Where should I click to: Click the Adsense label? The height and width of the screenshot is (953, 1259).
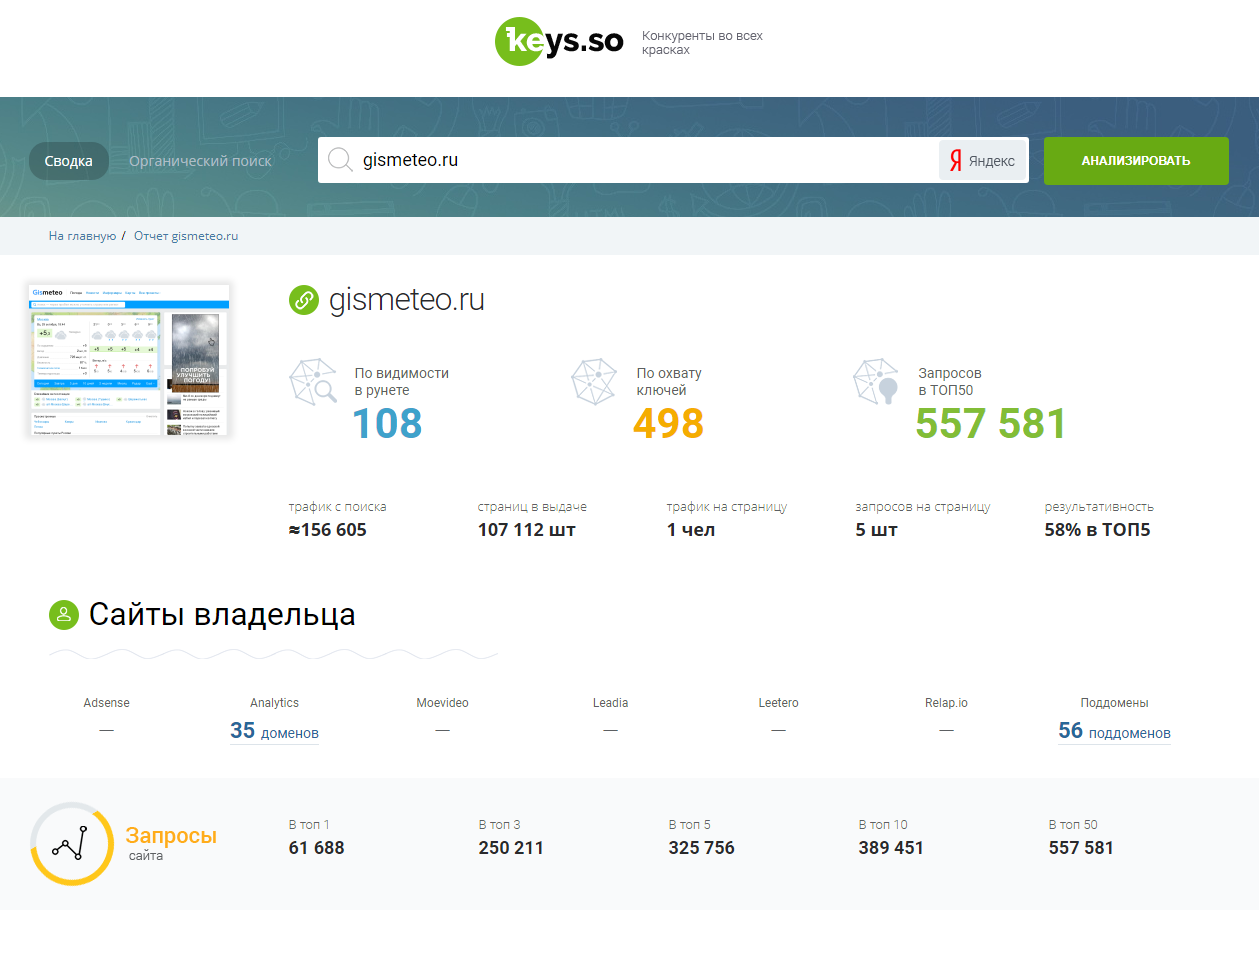107,703
